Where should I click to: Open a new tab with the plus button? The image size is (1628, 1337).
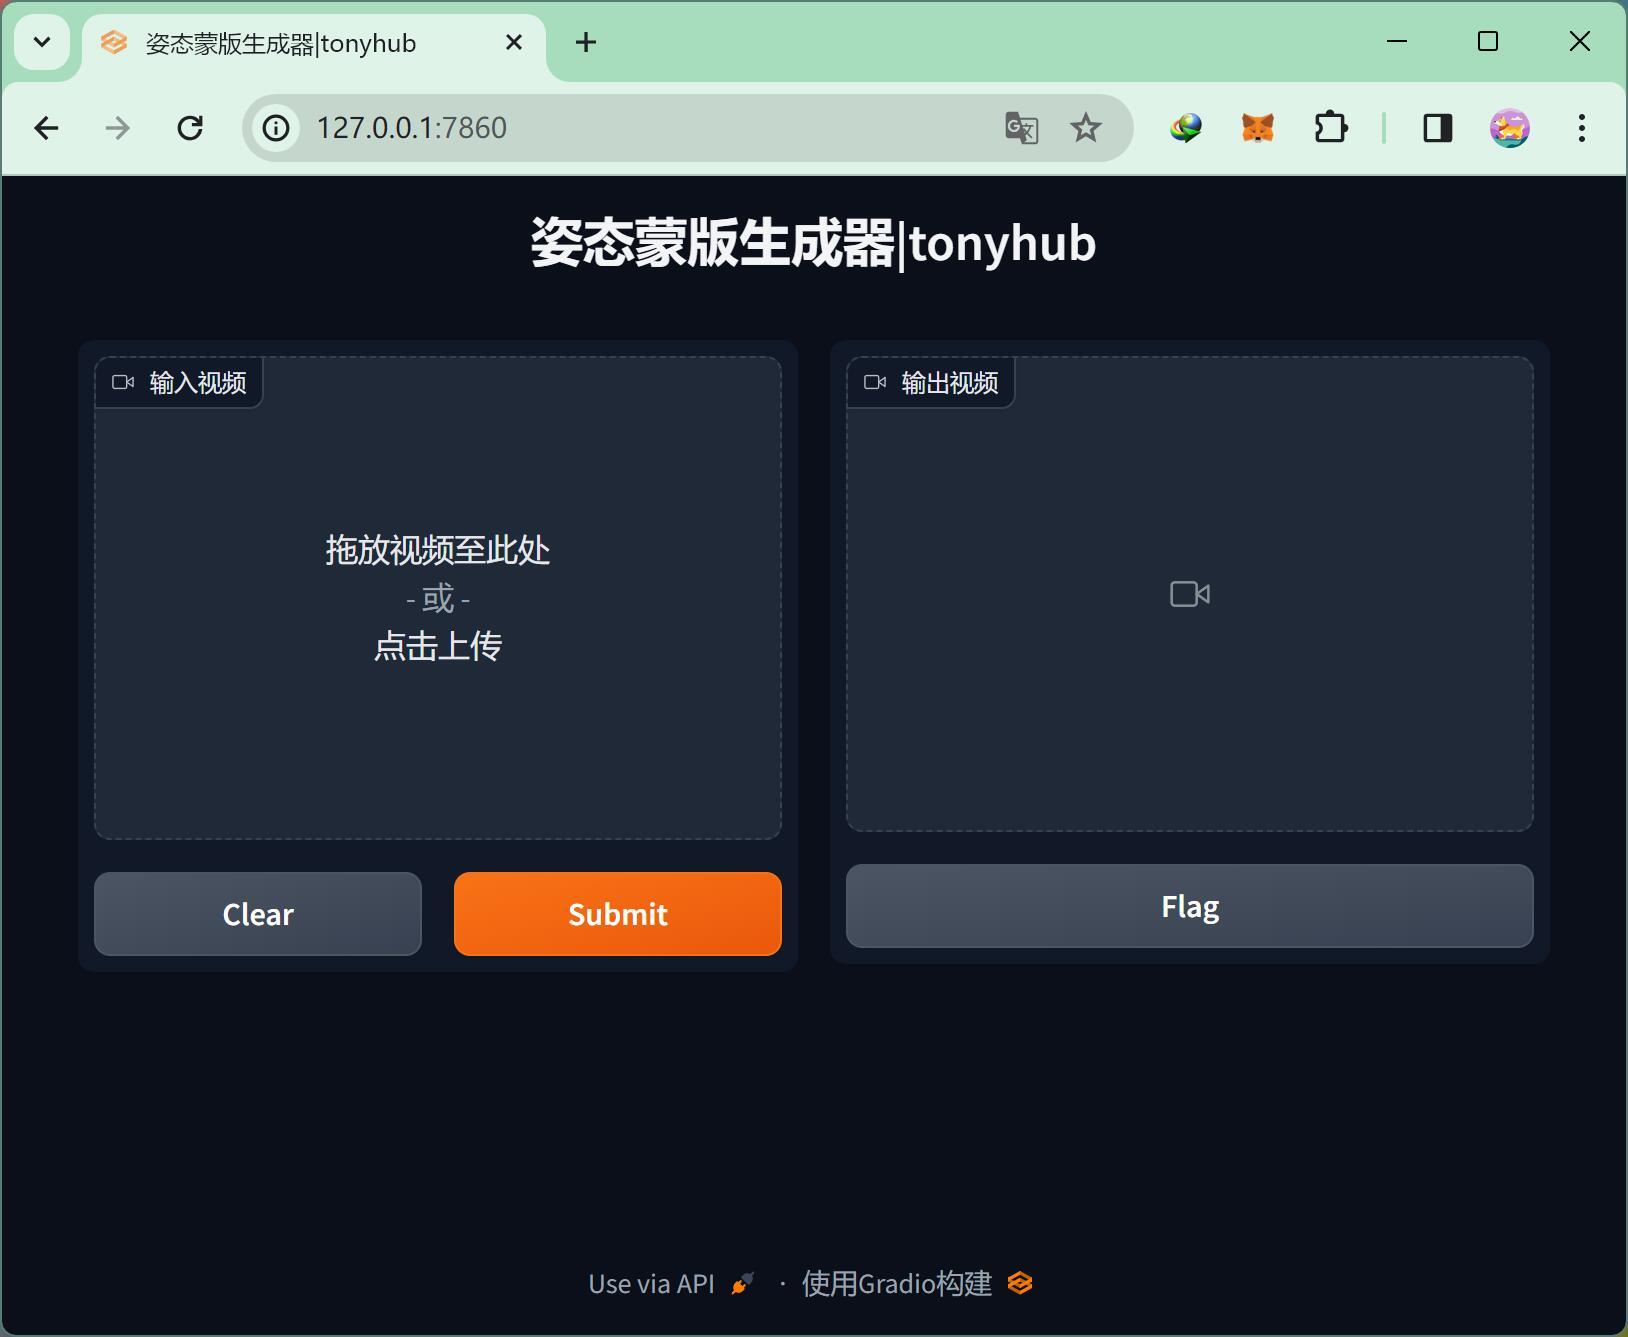click(x=586, y=42)
